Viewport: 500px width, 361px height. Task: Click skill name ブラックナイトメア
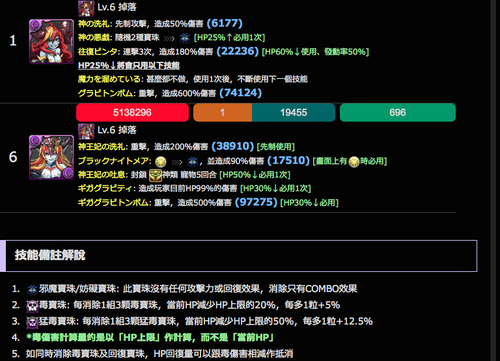[x=114, y=161]
